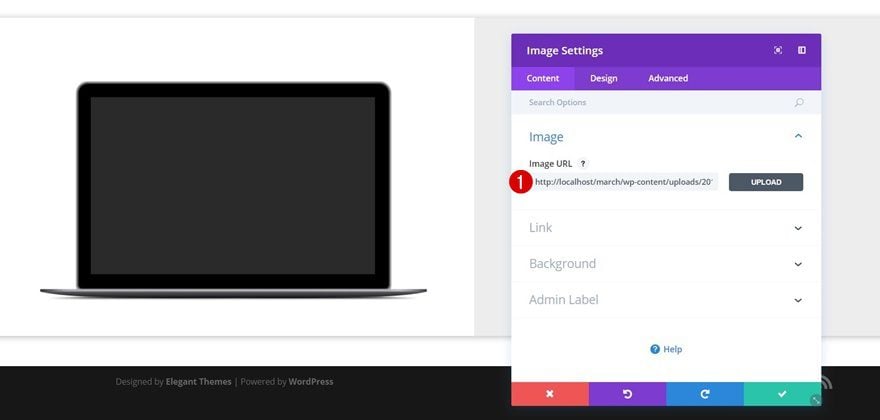Click the snap-to-sidebar icon in the header
Screen dimensions: 880x420
point(802,51)
